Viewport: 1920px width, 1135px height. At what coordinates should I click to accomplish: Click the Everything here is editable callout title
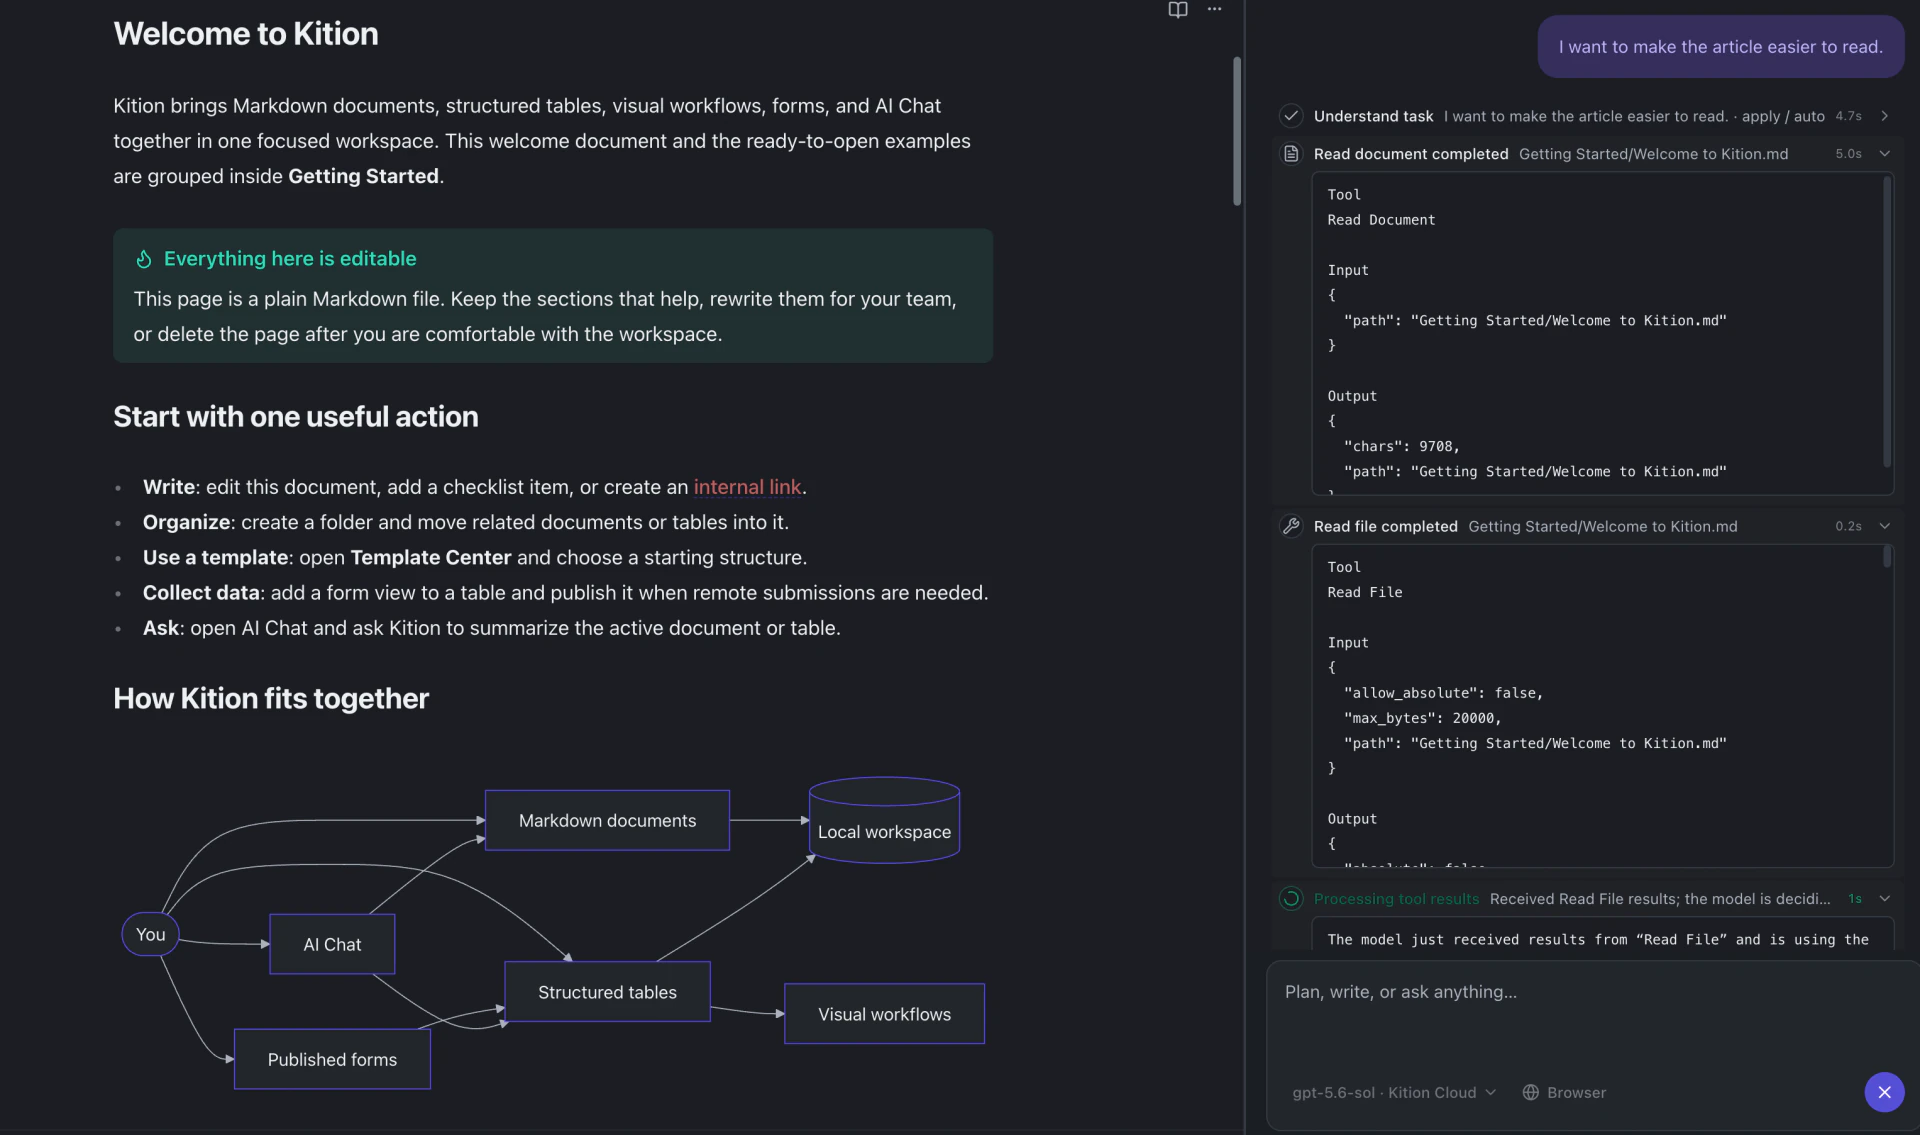click(x=290, y=259)
